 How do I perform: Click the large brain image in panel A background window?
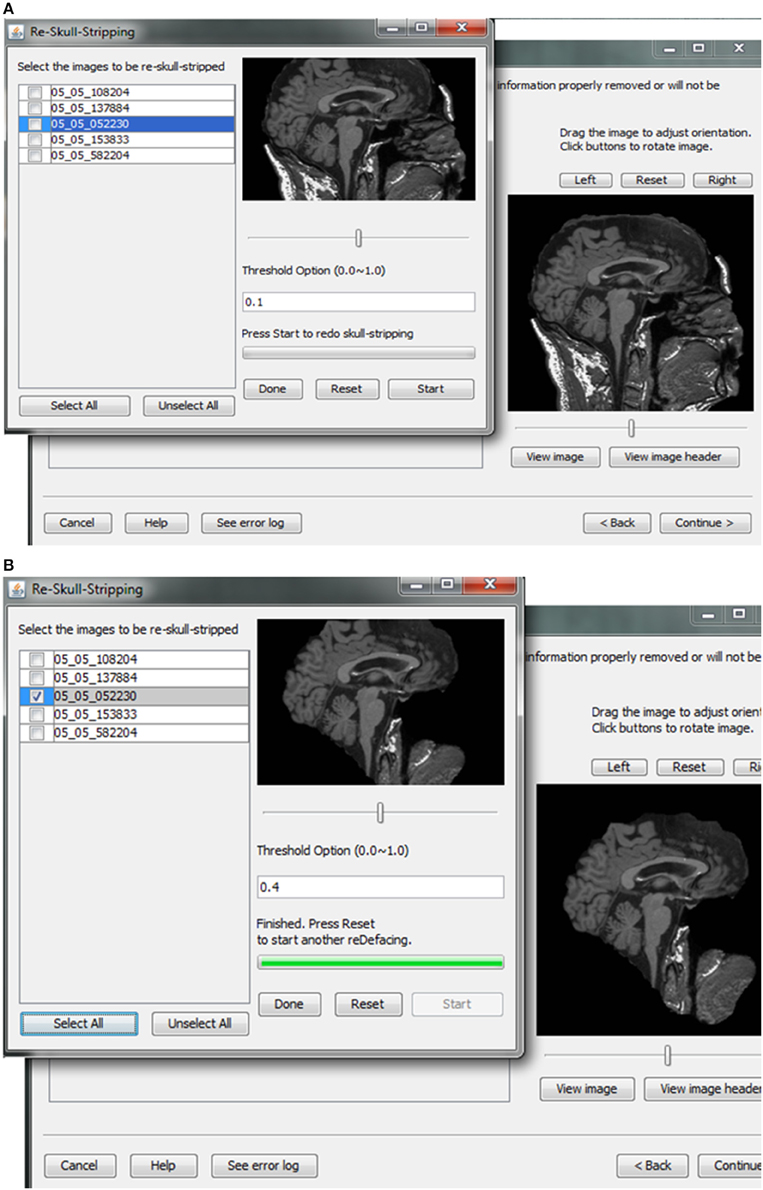(630, 303)
